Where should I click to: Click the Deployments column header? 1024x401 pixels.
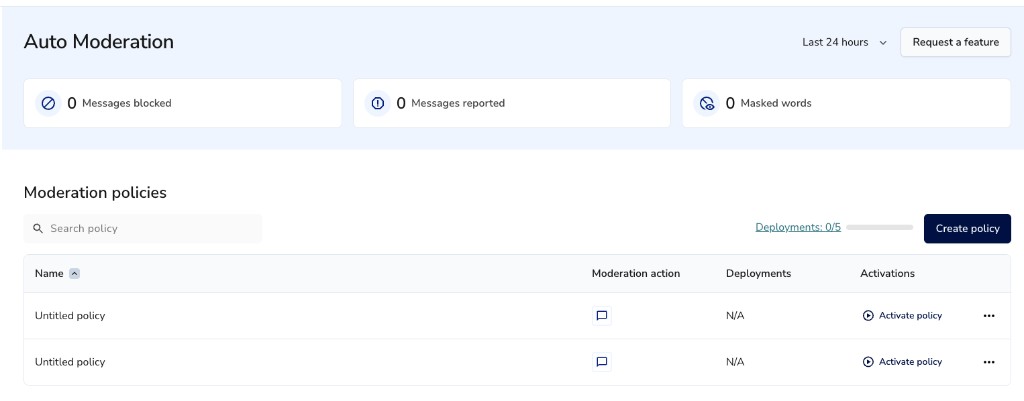coord(758,274)
